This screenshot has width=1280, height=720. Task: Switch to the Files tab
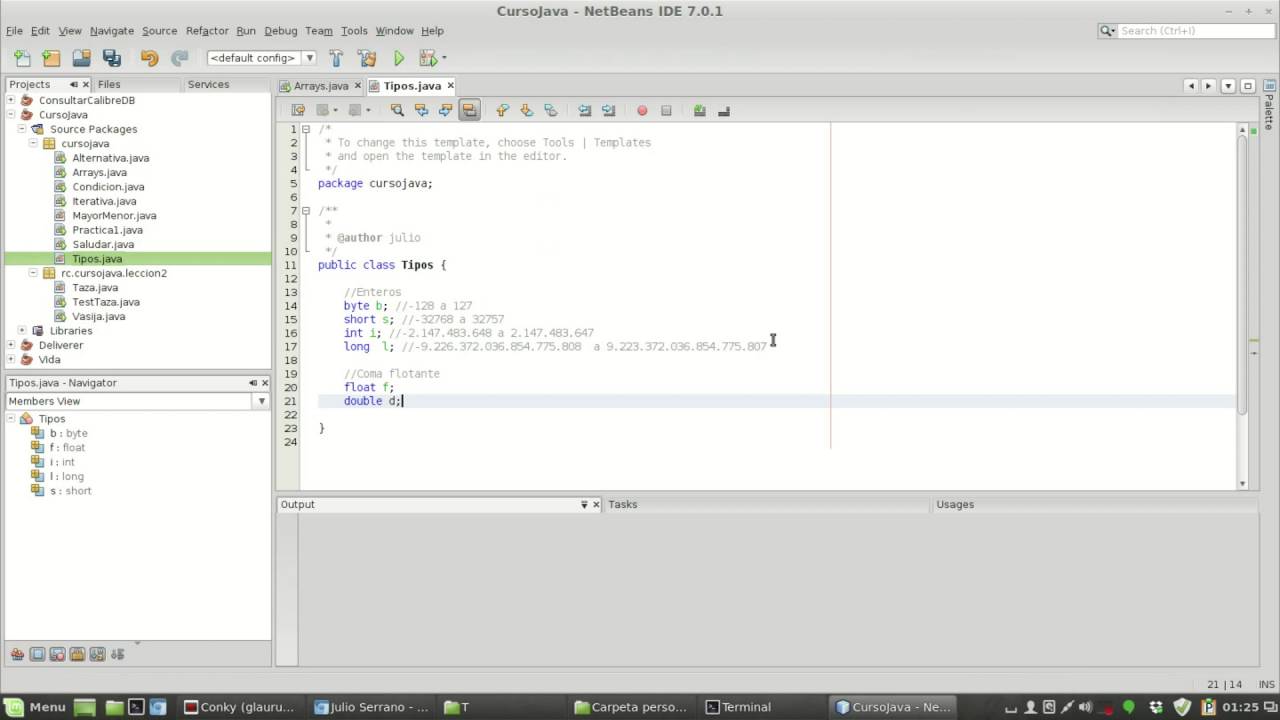(x=109, y=84)
